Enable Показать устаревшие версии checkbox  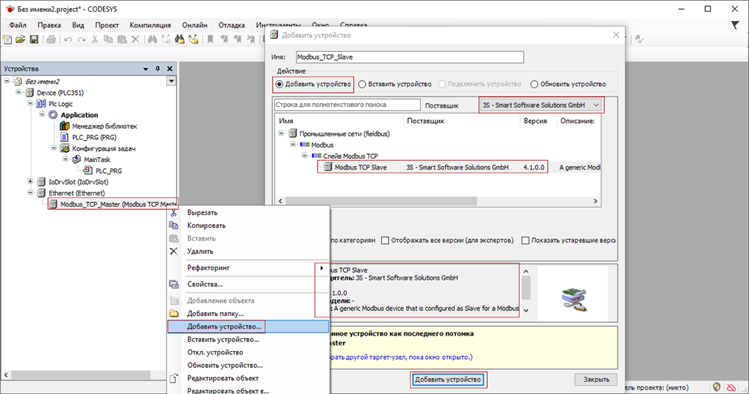[525, 240]
